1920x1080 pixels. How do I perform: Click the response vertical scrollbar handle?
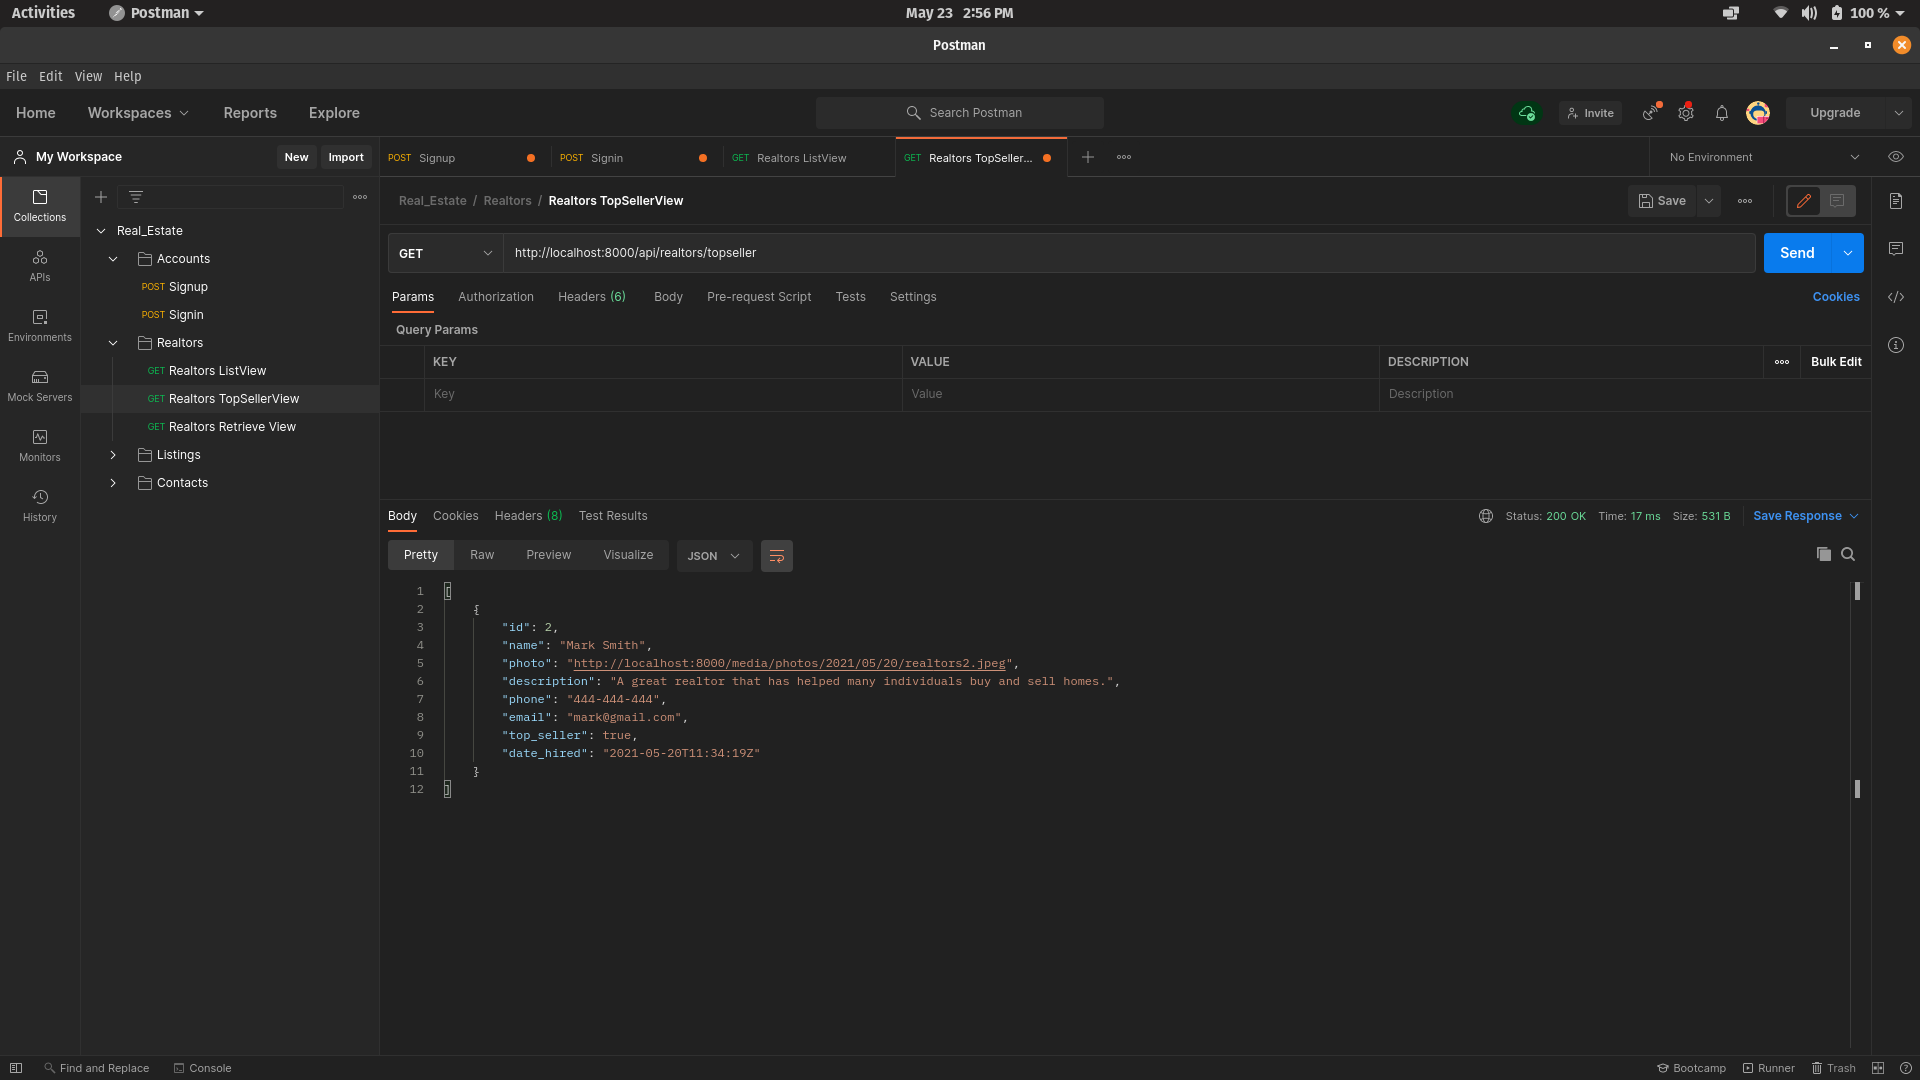click(x=1857, y=591)
